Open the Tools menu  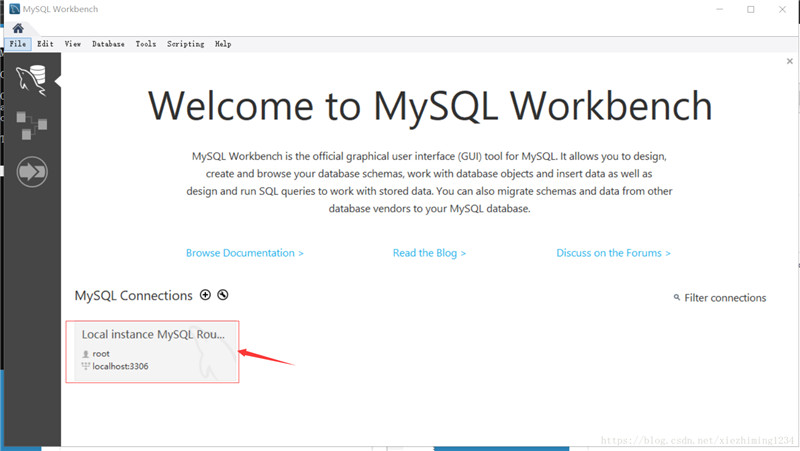click(x=146, y=44)
